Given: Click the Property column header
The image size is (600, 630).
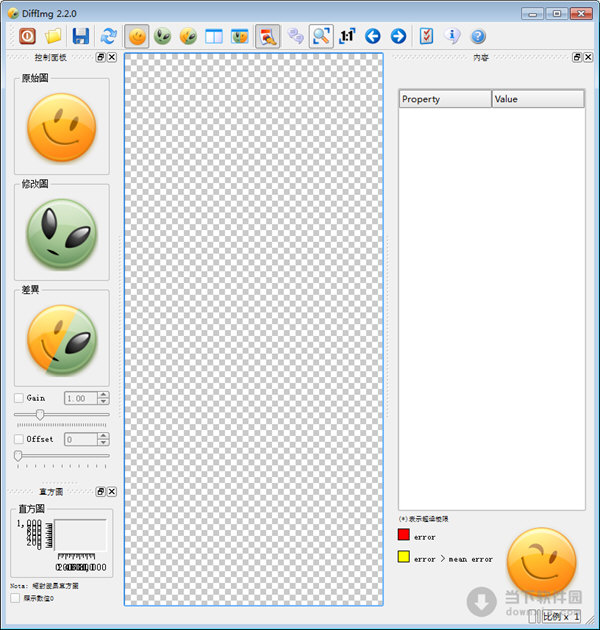Looking at the screenshot, I should pyautogui.click(x=445, y=99).
